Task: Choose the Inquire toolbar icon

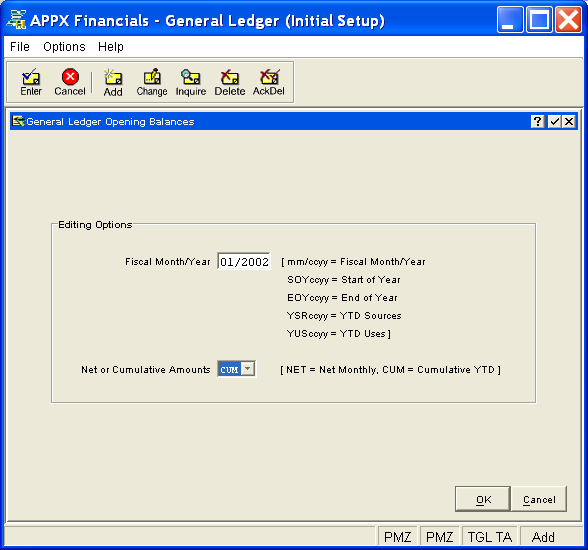Action: (x=190, y=82)
